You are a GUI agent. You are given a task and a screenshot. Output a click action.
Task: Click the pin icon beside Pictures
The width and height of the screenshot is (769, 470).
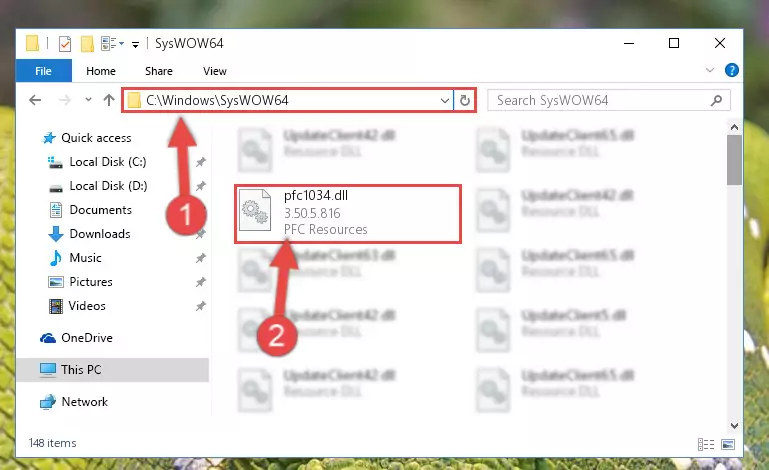(201, 282)
